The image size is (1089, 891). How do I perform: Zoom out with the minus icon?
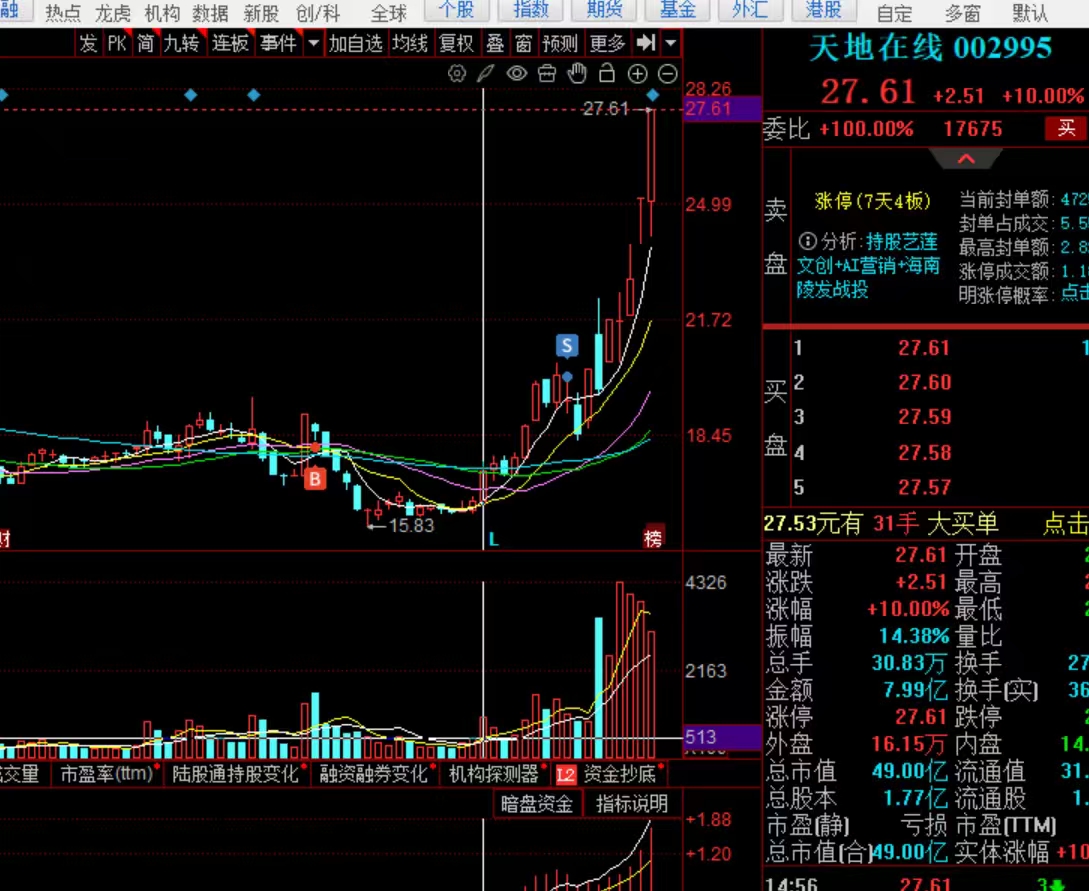pos(667,74)
